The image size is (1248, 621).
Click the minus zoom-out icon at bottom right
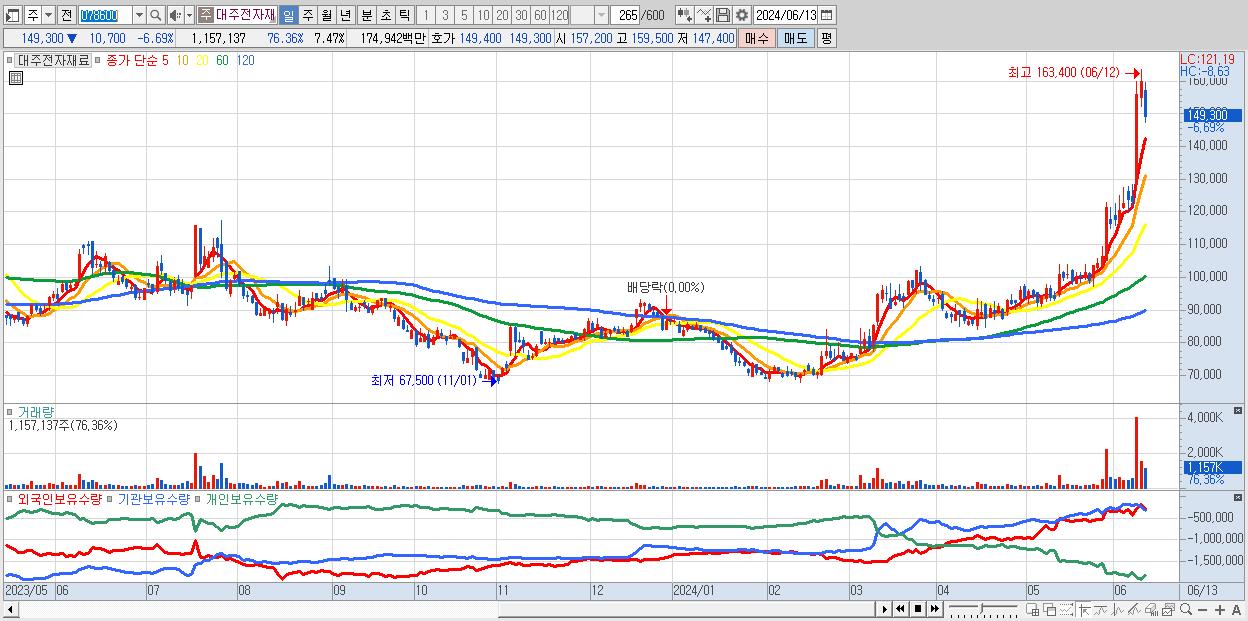click(1203, 610)
